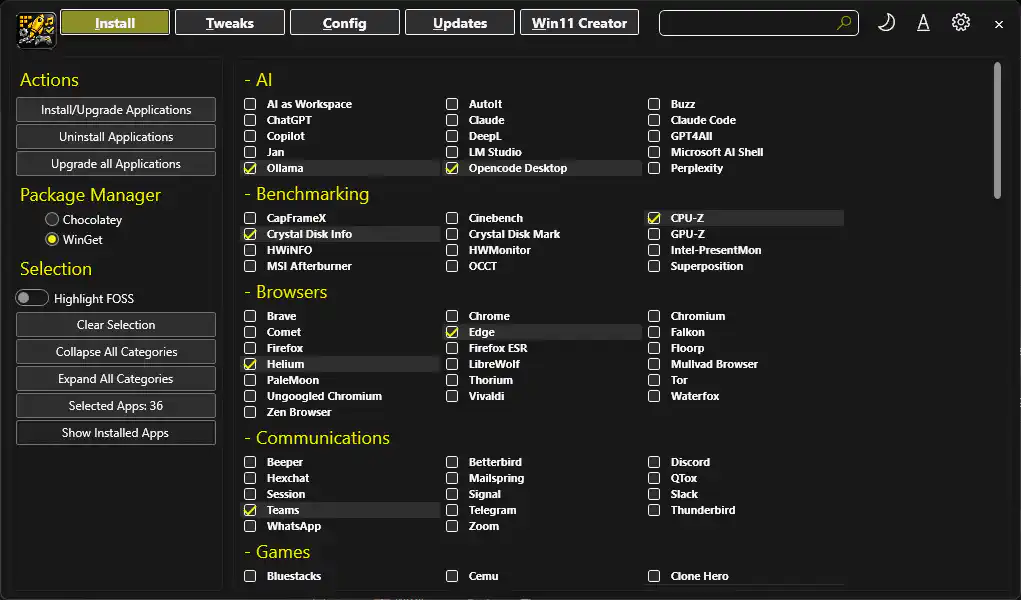
Task: Click Install/Upgrade Applications button
Action: coord(116,109)
